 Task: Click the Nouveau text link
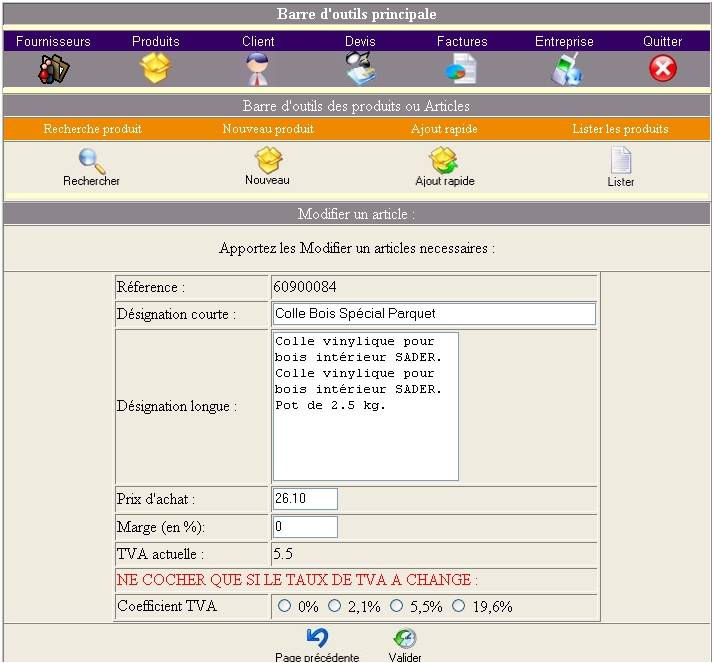click(267, 180)
